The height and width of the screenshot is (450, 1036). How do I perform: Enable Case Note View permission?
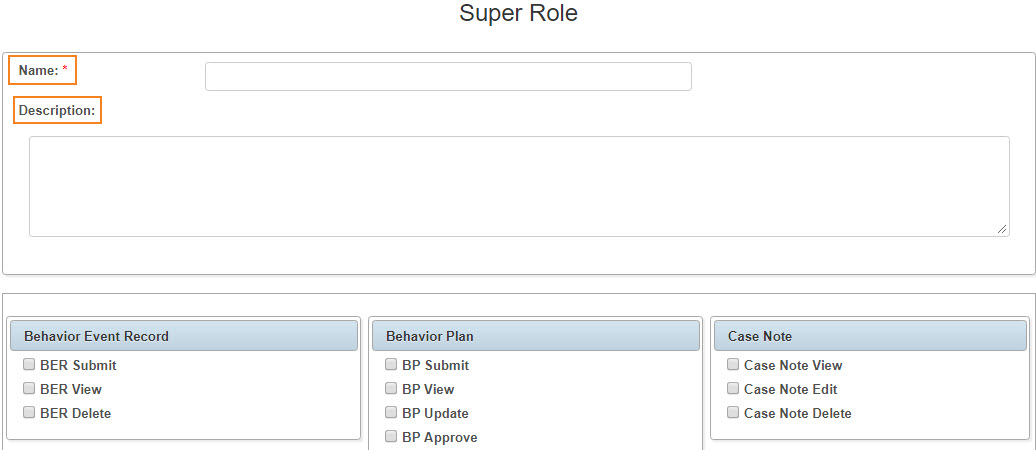(x=733, y=364)
